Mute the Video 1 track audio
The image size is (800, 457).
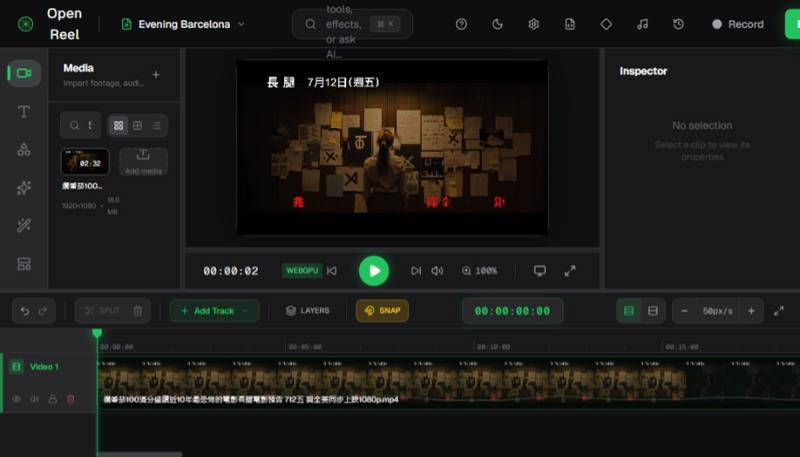click(x=35, y=399)
